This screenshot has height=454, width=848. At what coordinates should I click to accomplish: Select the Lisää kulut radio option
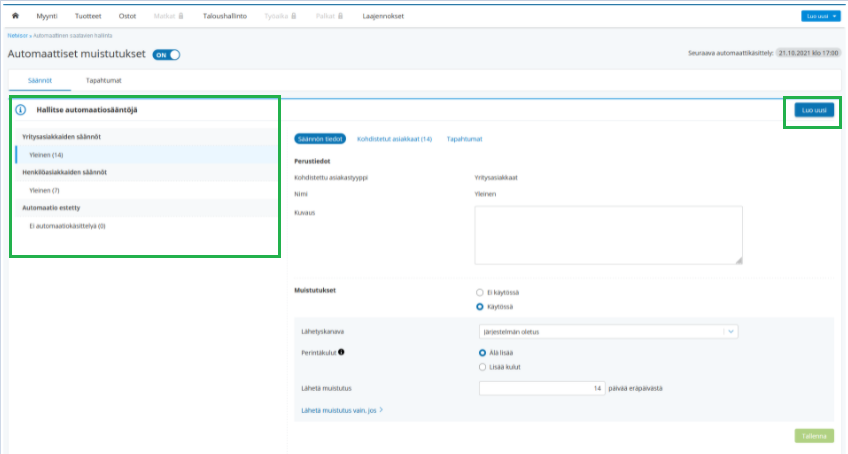(482, 367)
